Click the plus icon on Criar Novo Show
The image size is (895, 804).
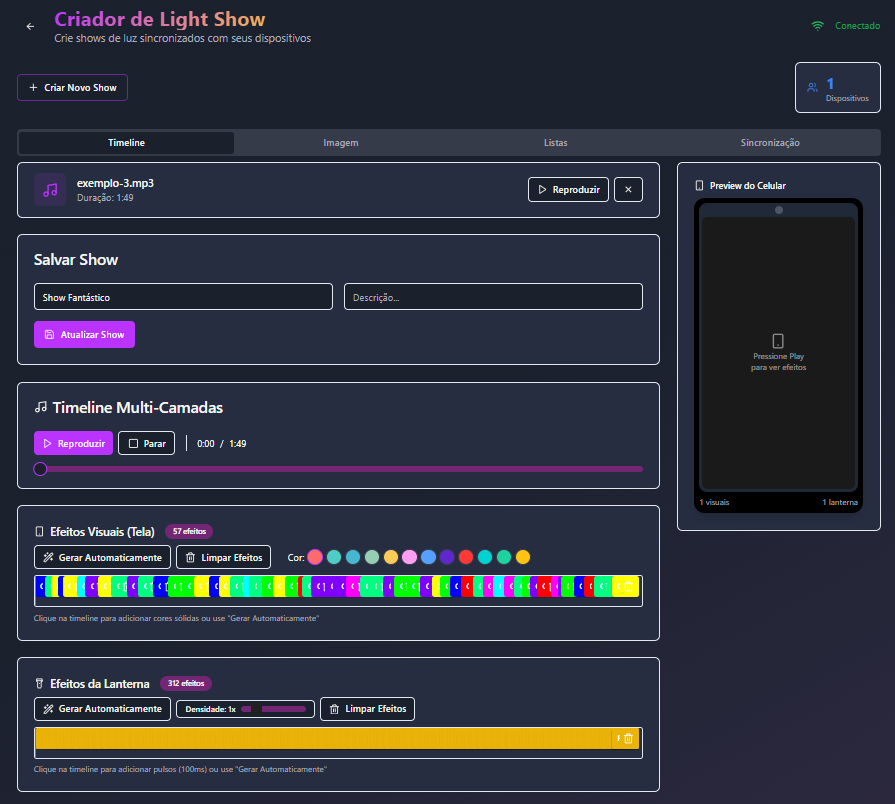33,87
